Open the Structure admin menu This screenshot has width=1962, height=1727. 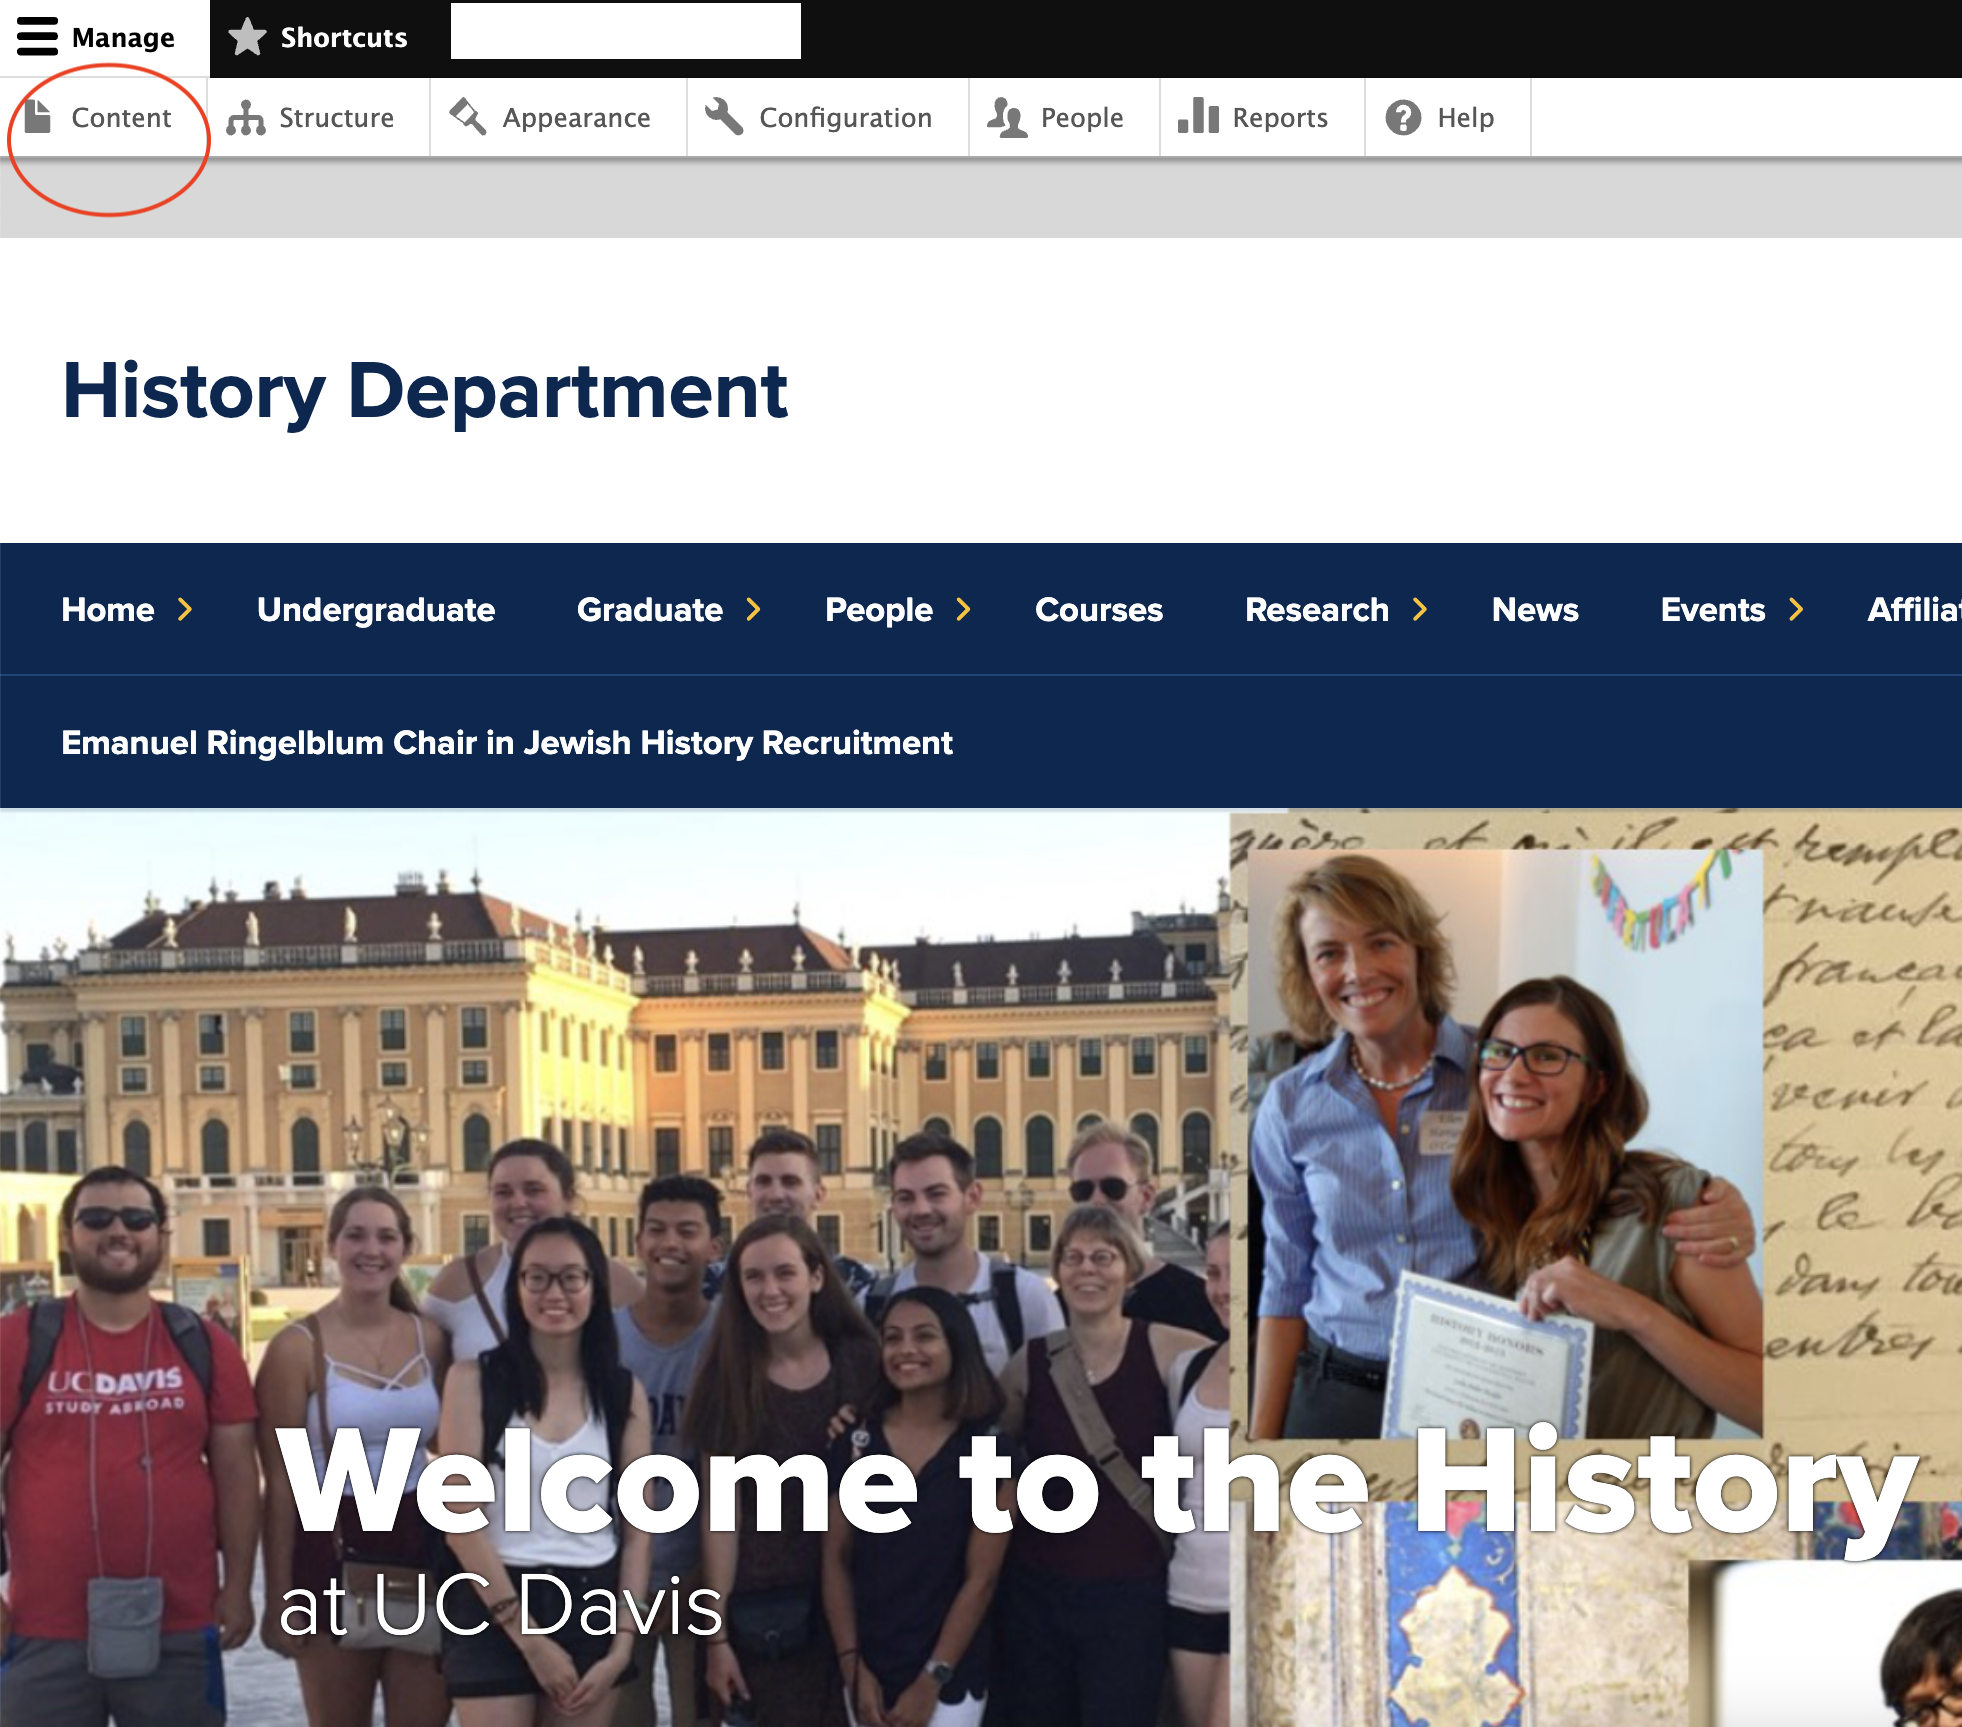(319, 118)
